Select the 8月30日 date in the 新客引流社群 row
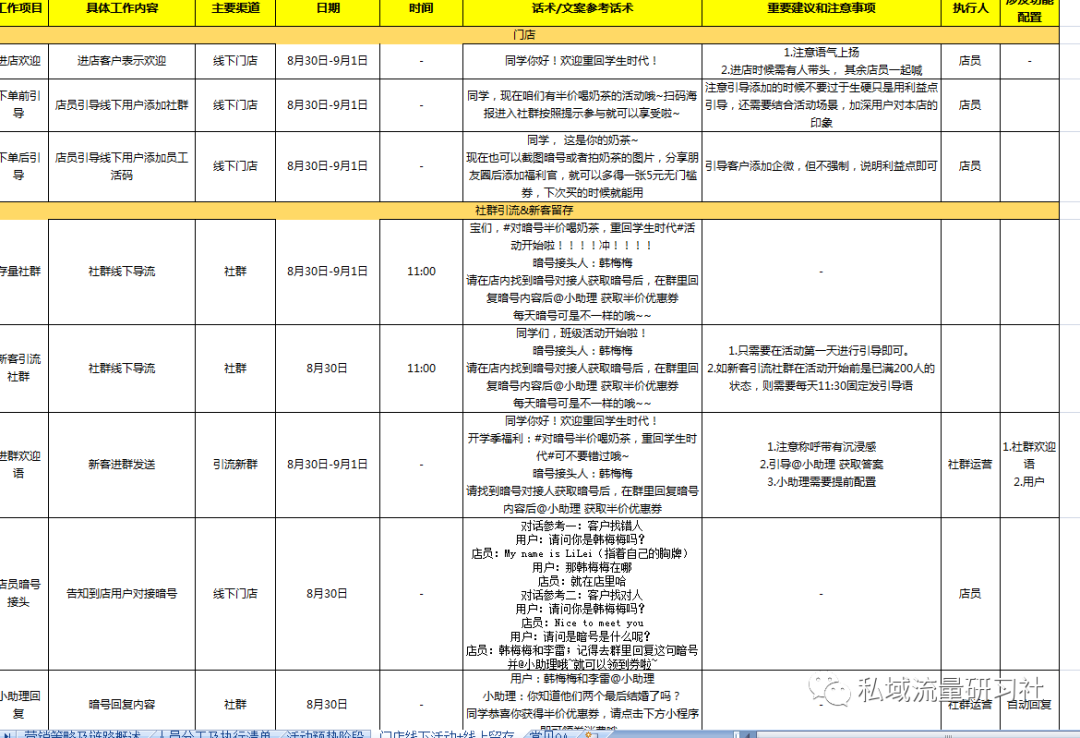Image resolution: width=1080 pixels, height=738 pixels. [328, 369]
